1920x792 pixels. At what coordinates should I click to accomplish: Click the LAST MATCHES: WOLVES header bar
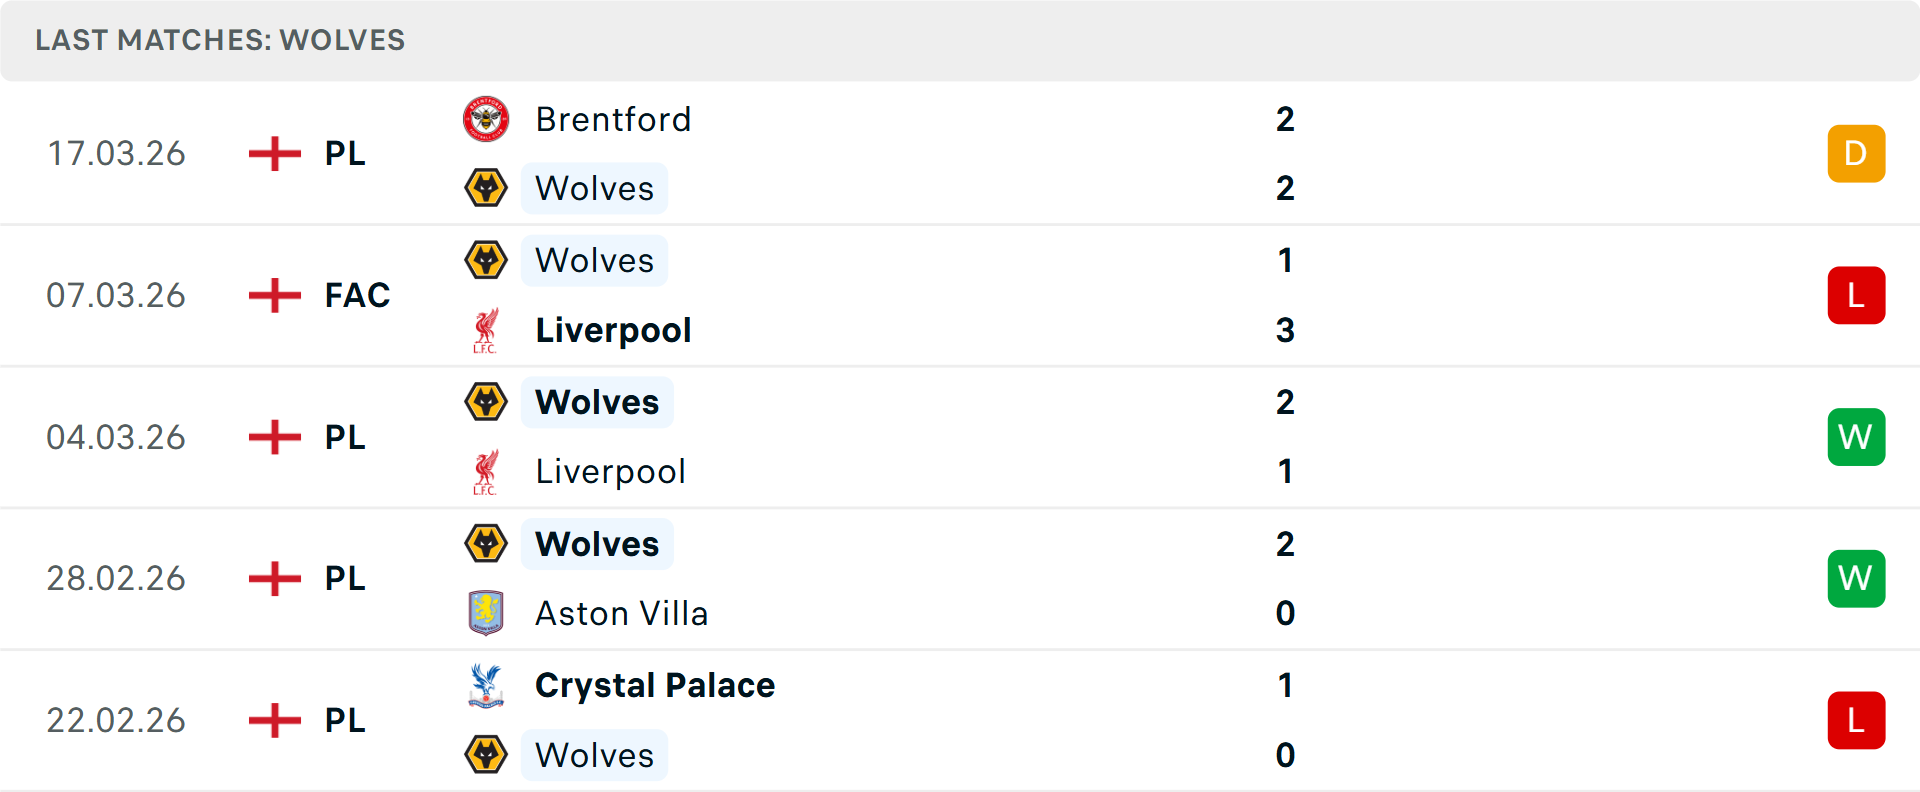pyautogui.click(x=220, y=40)
